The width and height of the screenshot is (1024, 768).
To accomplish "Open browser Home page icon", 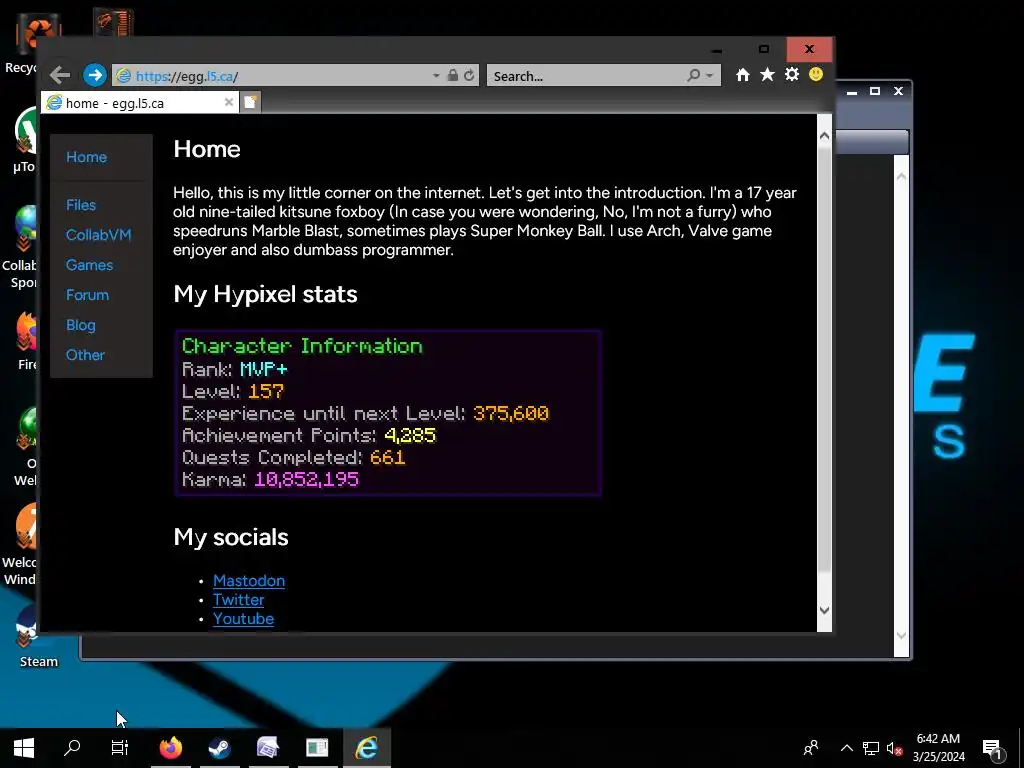I will tap(743, 74).
